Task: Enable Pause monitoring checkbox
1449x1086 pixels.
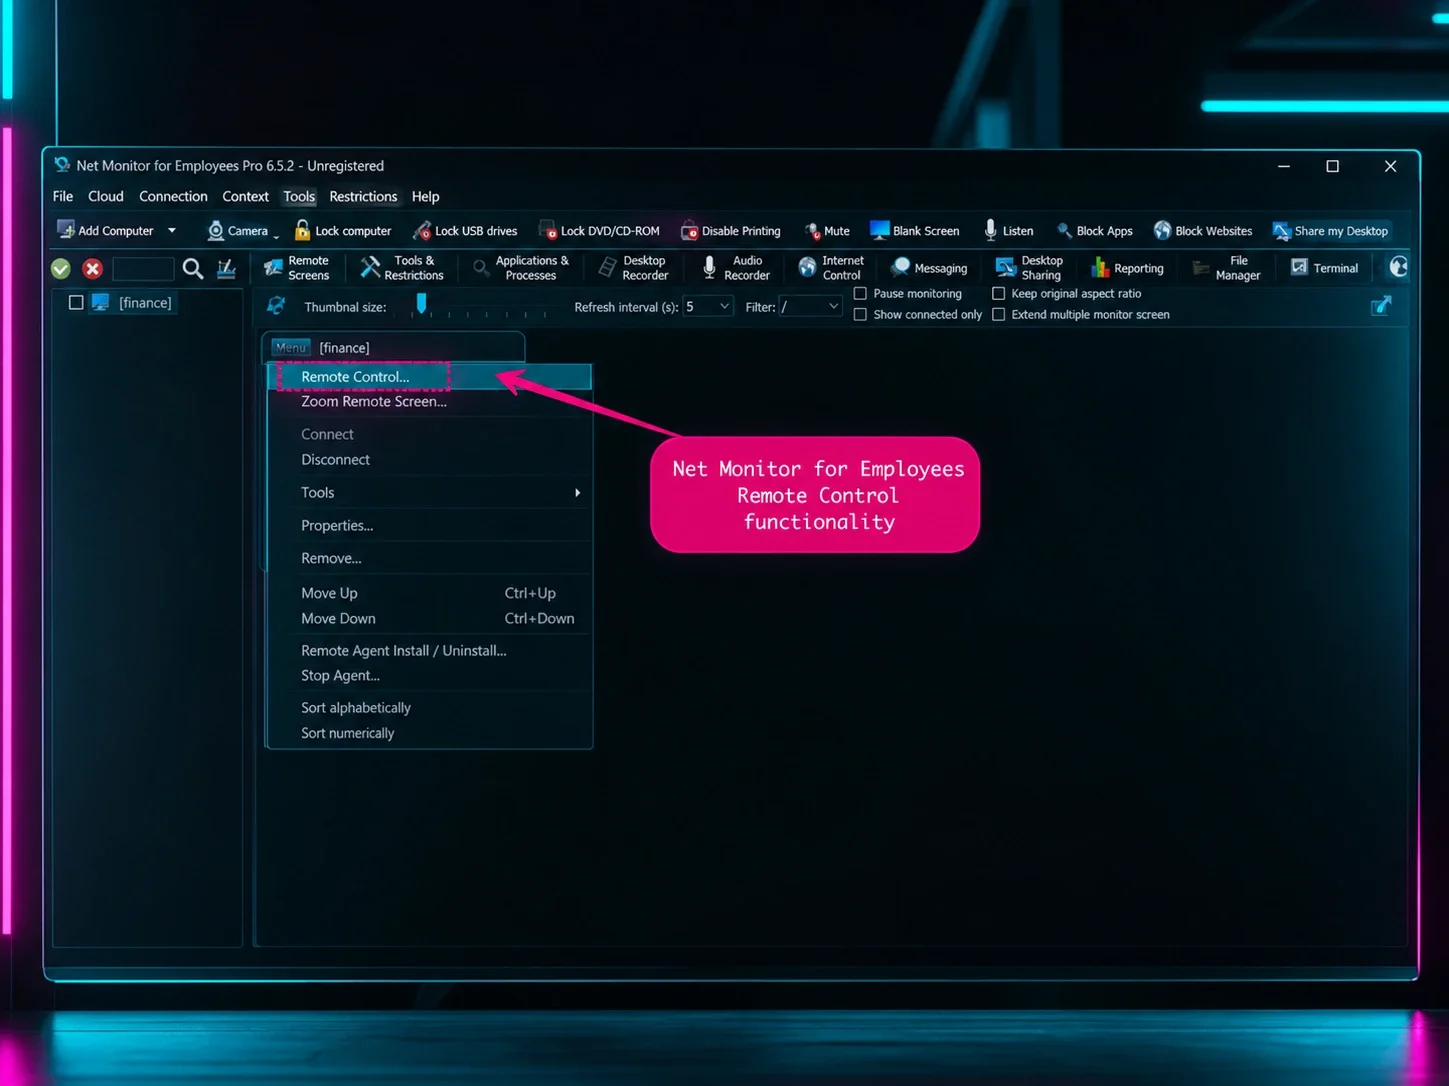Action: [x=860, y=293]
